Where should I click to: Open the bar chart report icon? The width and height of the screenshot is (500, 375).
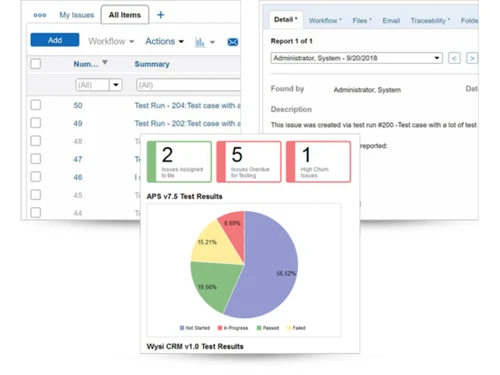point(200,42)
